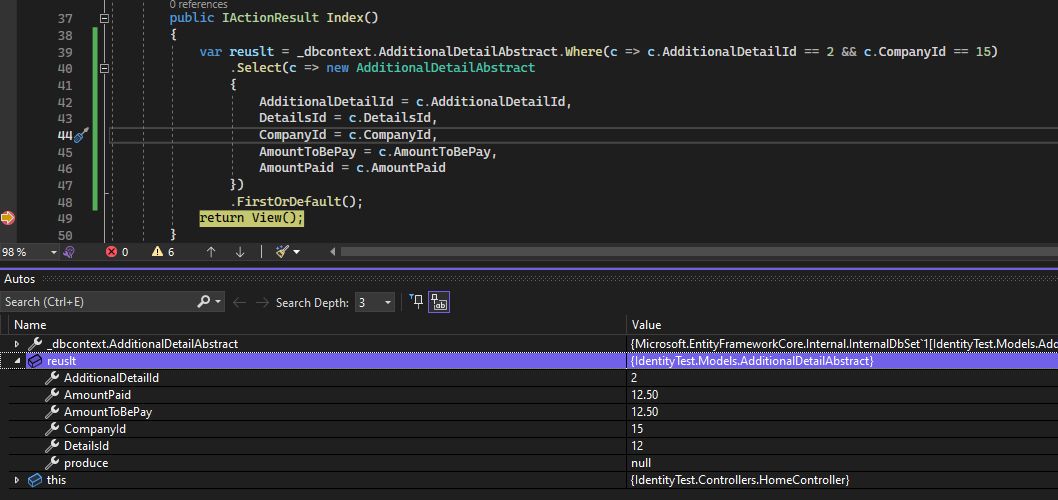Collapse the Index method at line 37
1058x500 pixels.
tap(104, 18)
